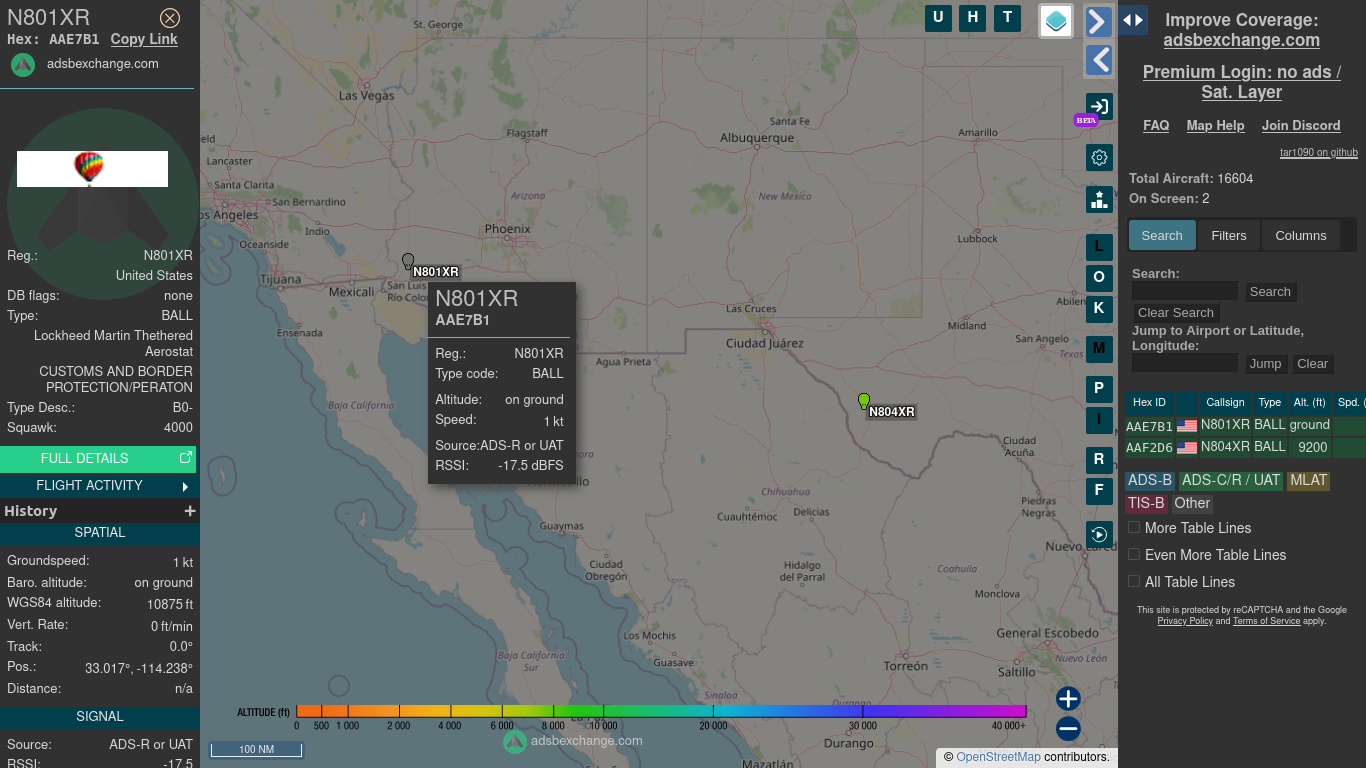Viewport: 1366px width, 768px height.
Task: Close the N801XR aircraft info panel
Action: (x=170, y=18)
